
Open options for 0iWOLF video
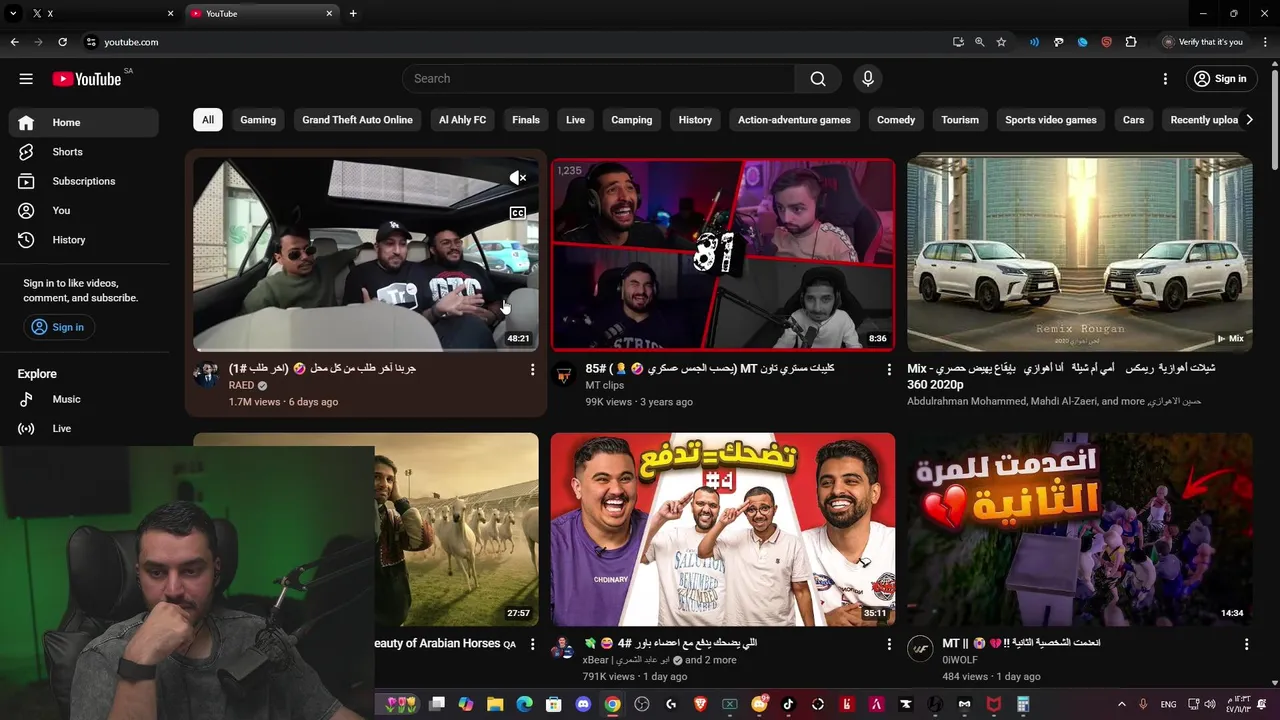[x=1246, y=644]
